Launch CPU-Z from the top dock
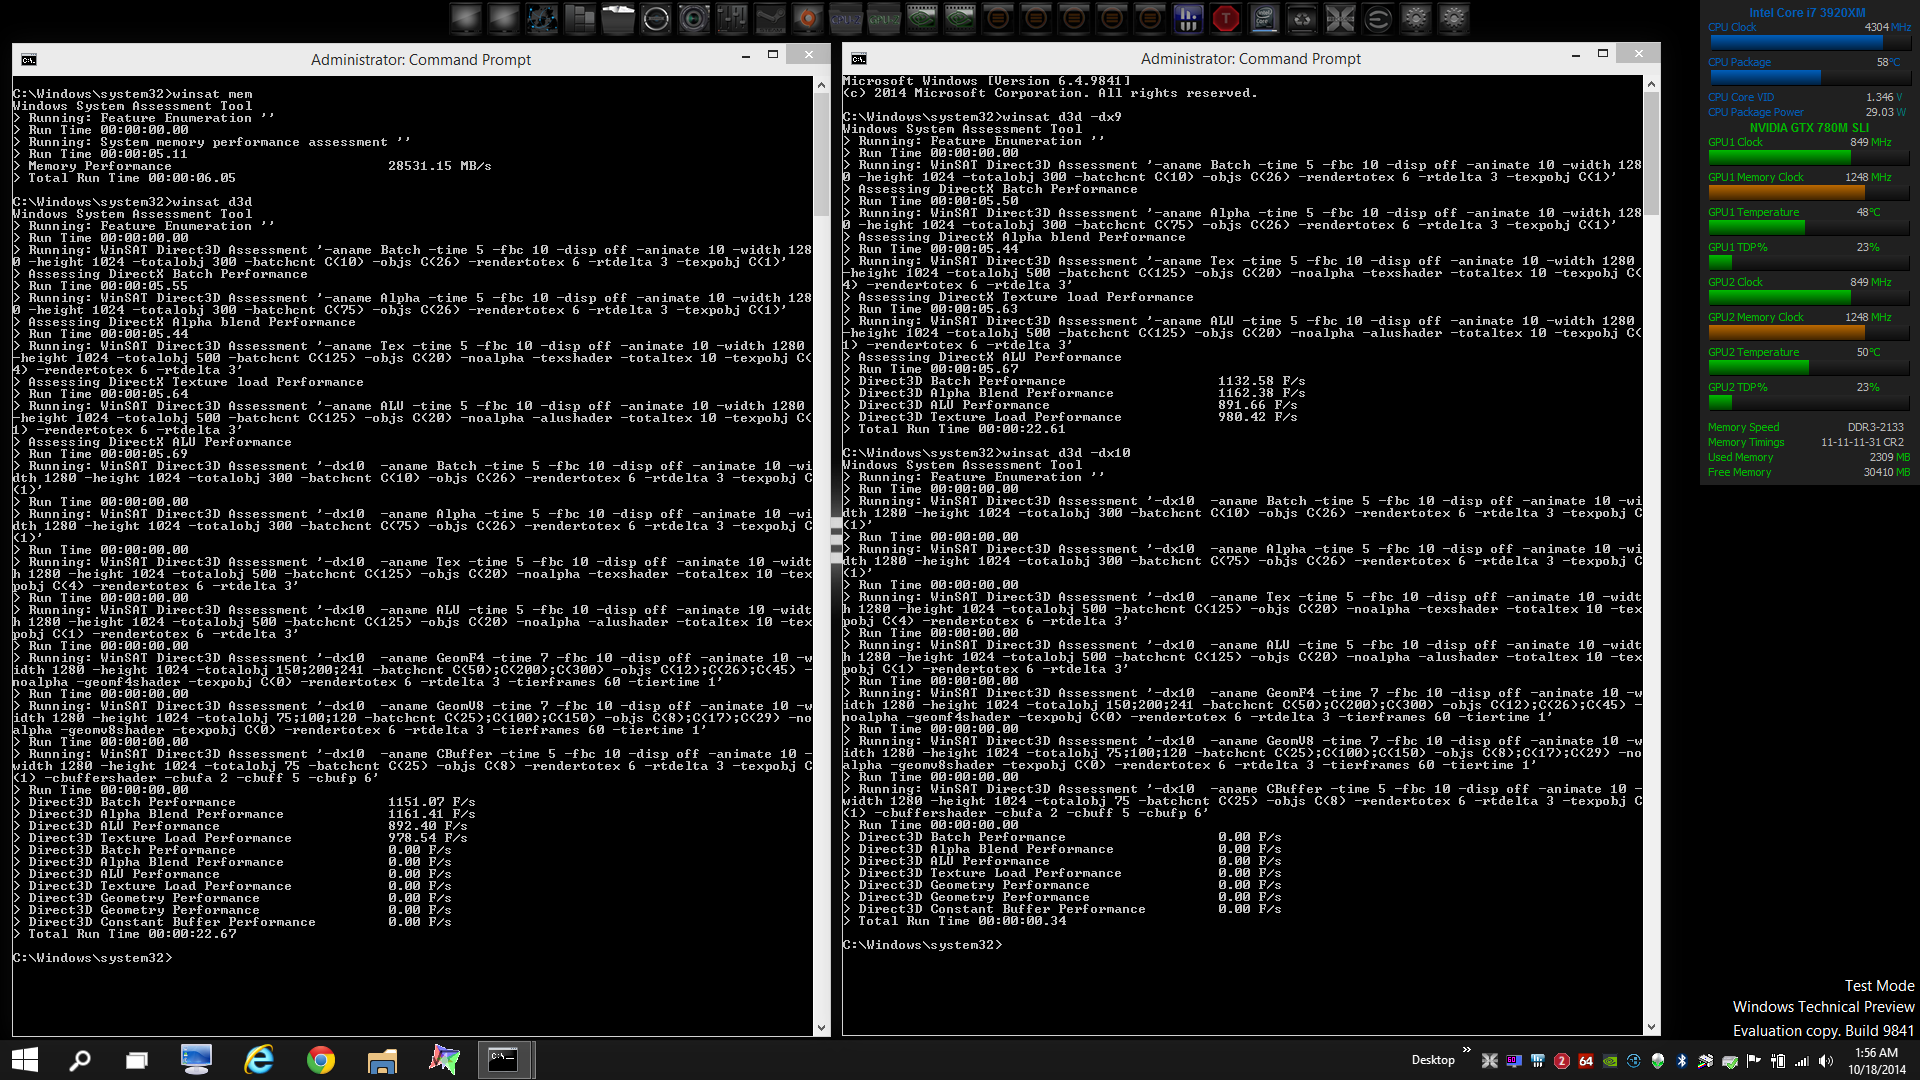Image resolution: width=1920 pixels, height=1080 pixels. coord(846,19)
